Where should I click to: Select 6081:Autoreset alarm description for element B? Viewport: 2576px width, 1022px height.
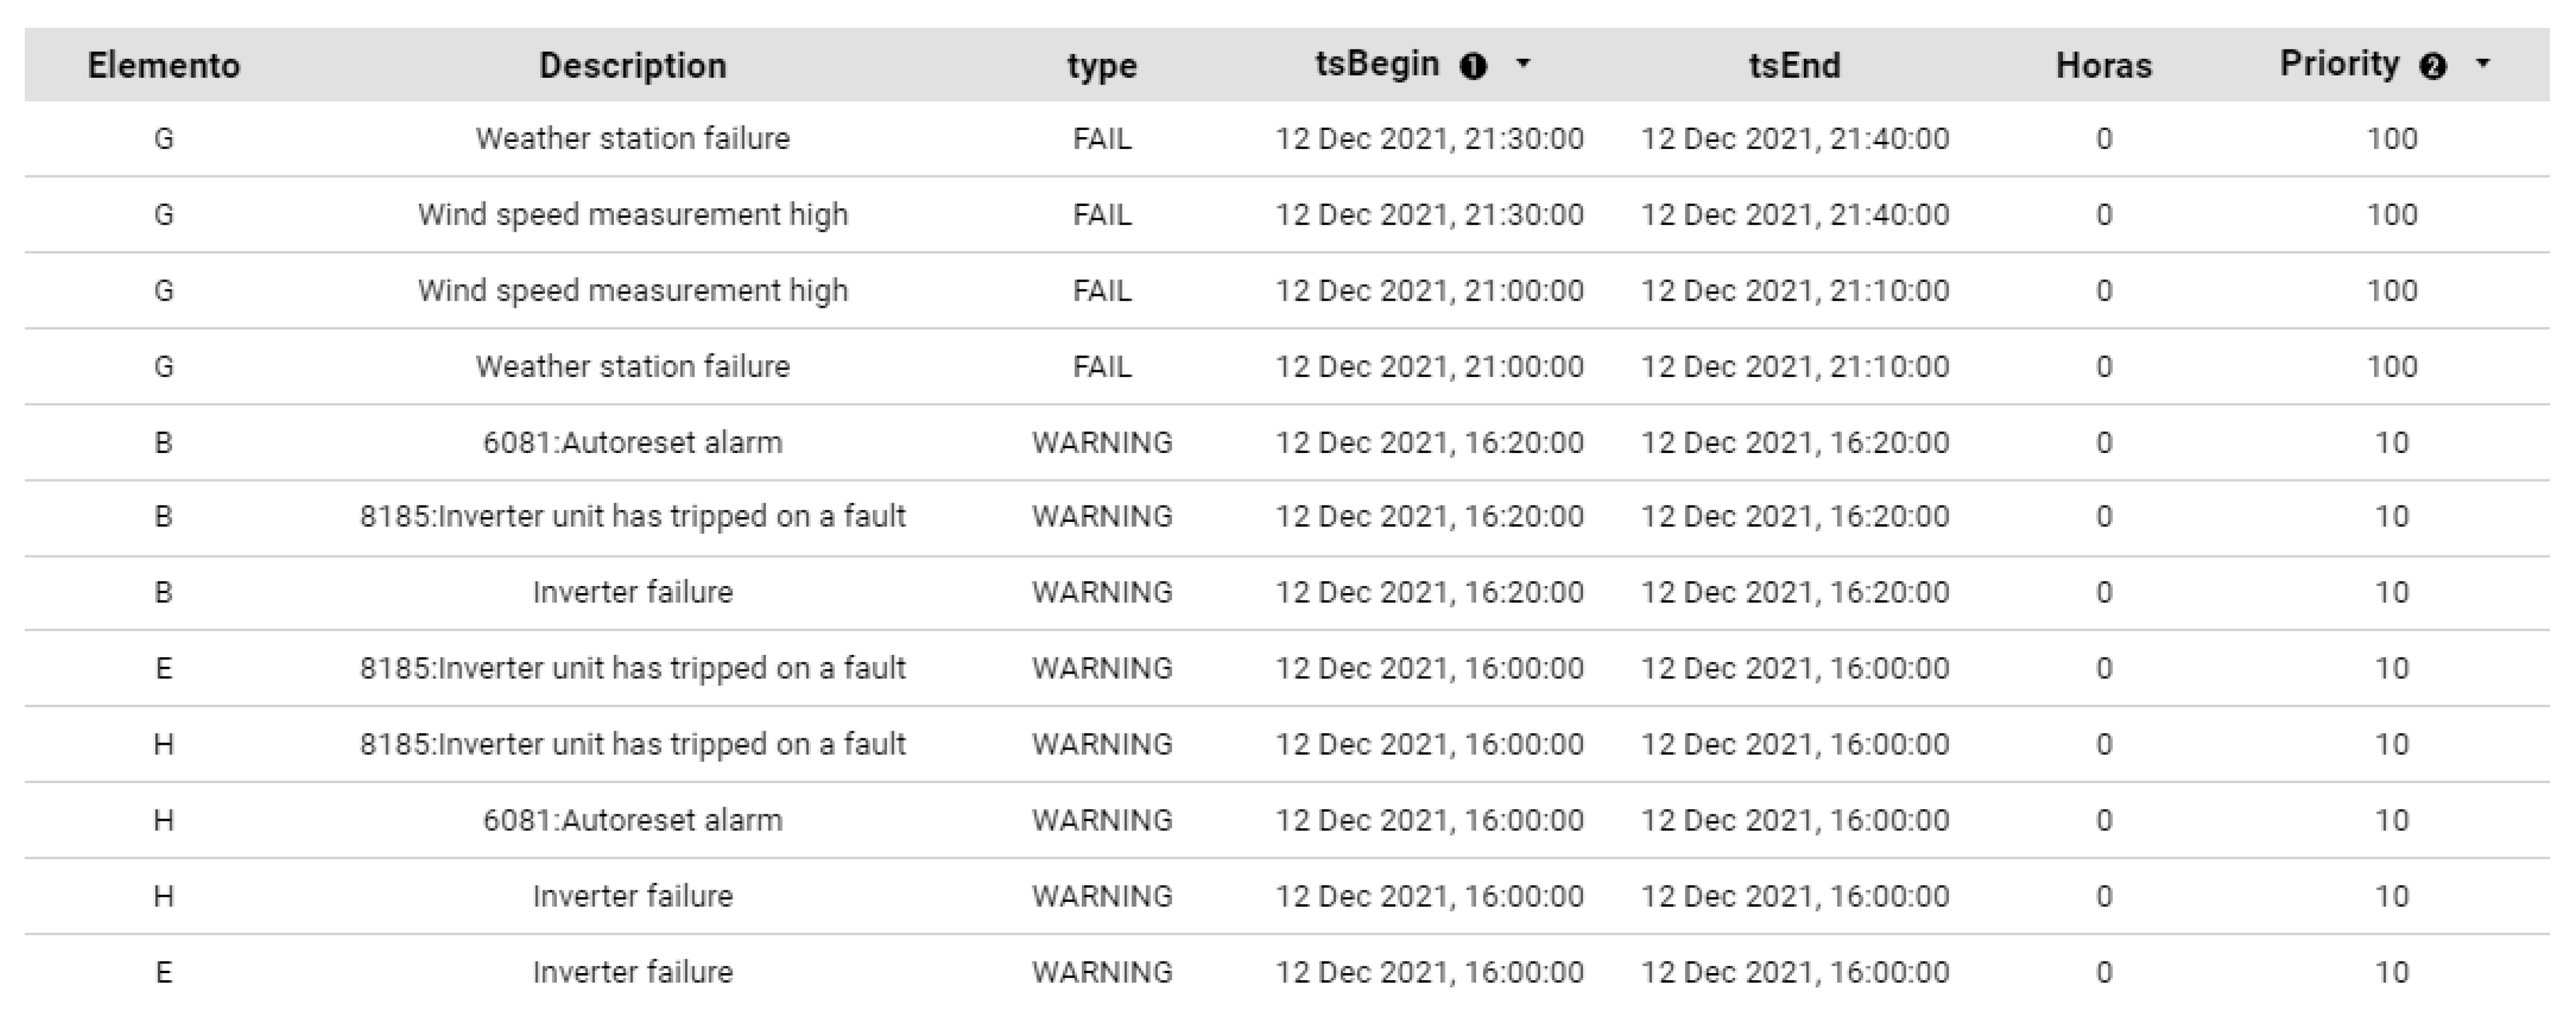pos(632,442)
